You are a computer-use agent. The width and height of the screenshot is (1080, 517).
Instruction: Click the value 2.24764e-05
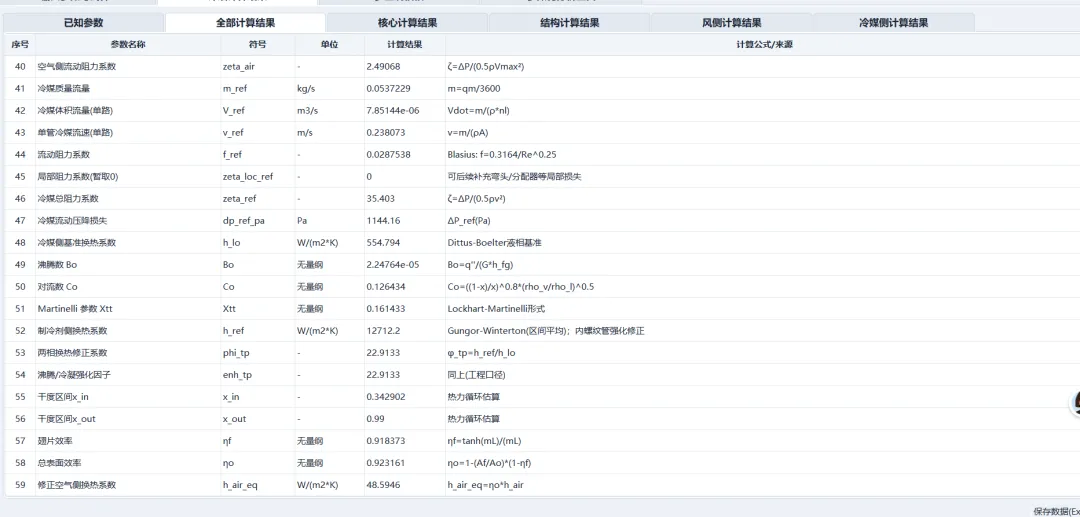click(x=392, y=265)
